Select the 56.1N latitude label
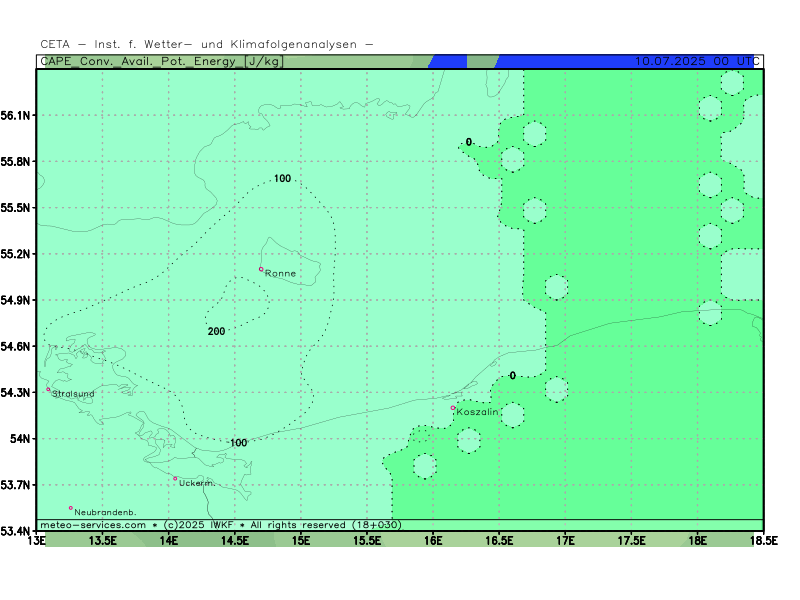 [x=15, y=115]
